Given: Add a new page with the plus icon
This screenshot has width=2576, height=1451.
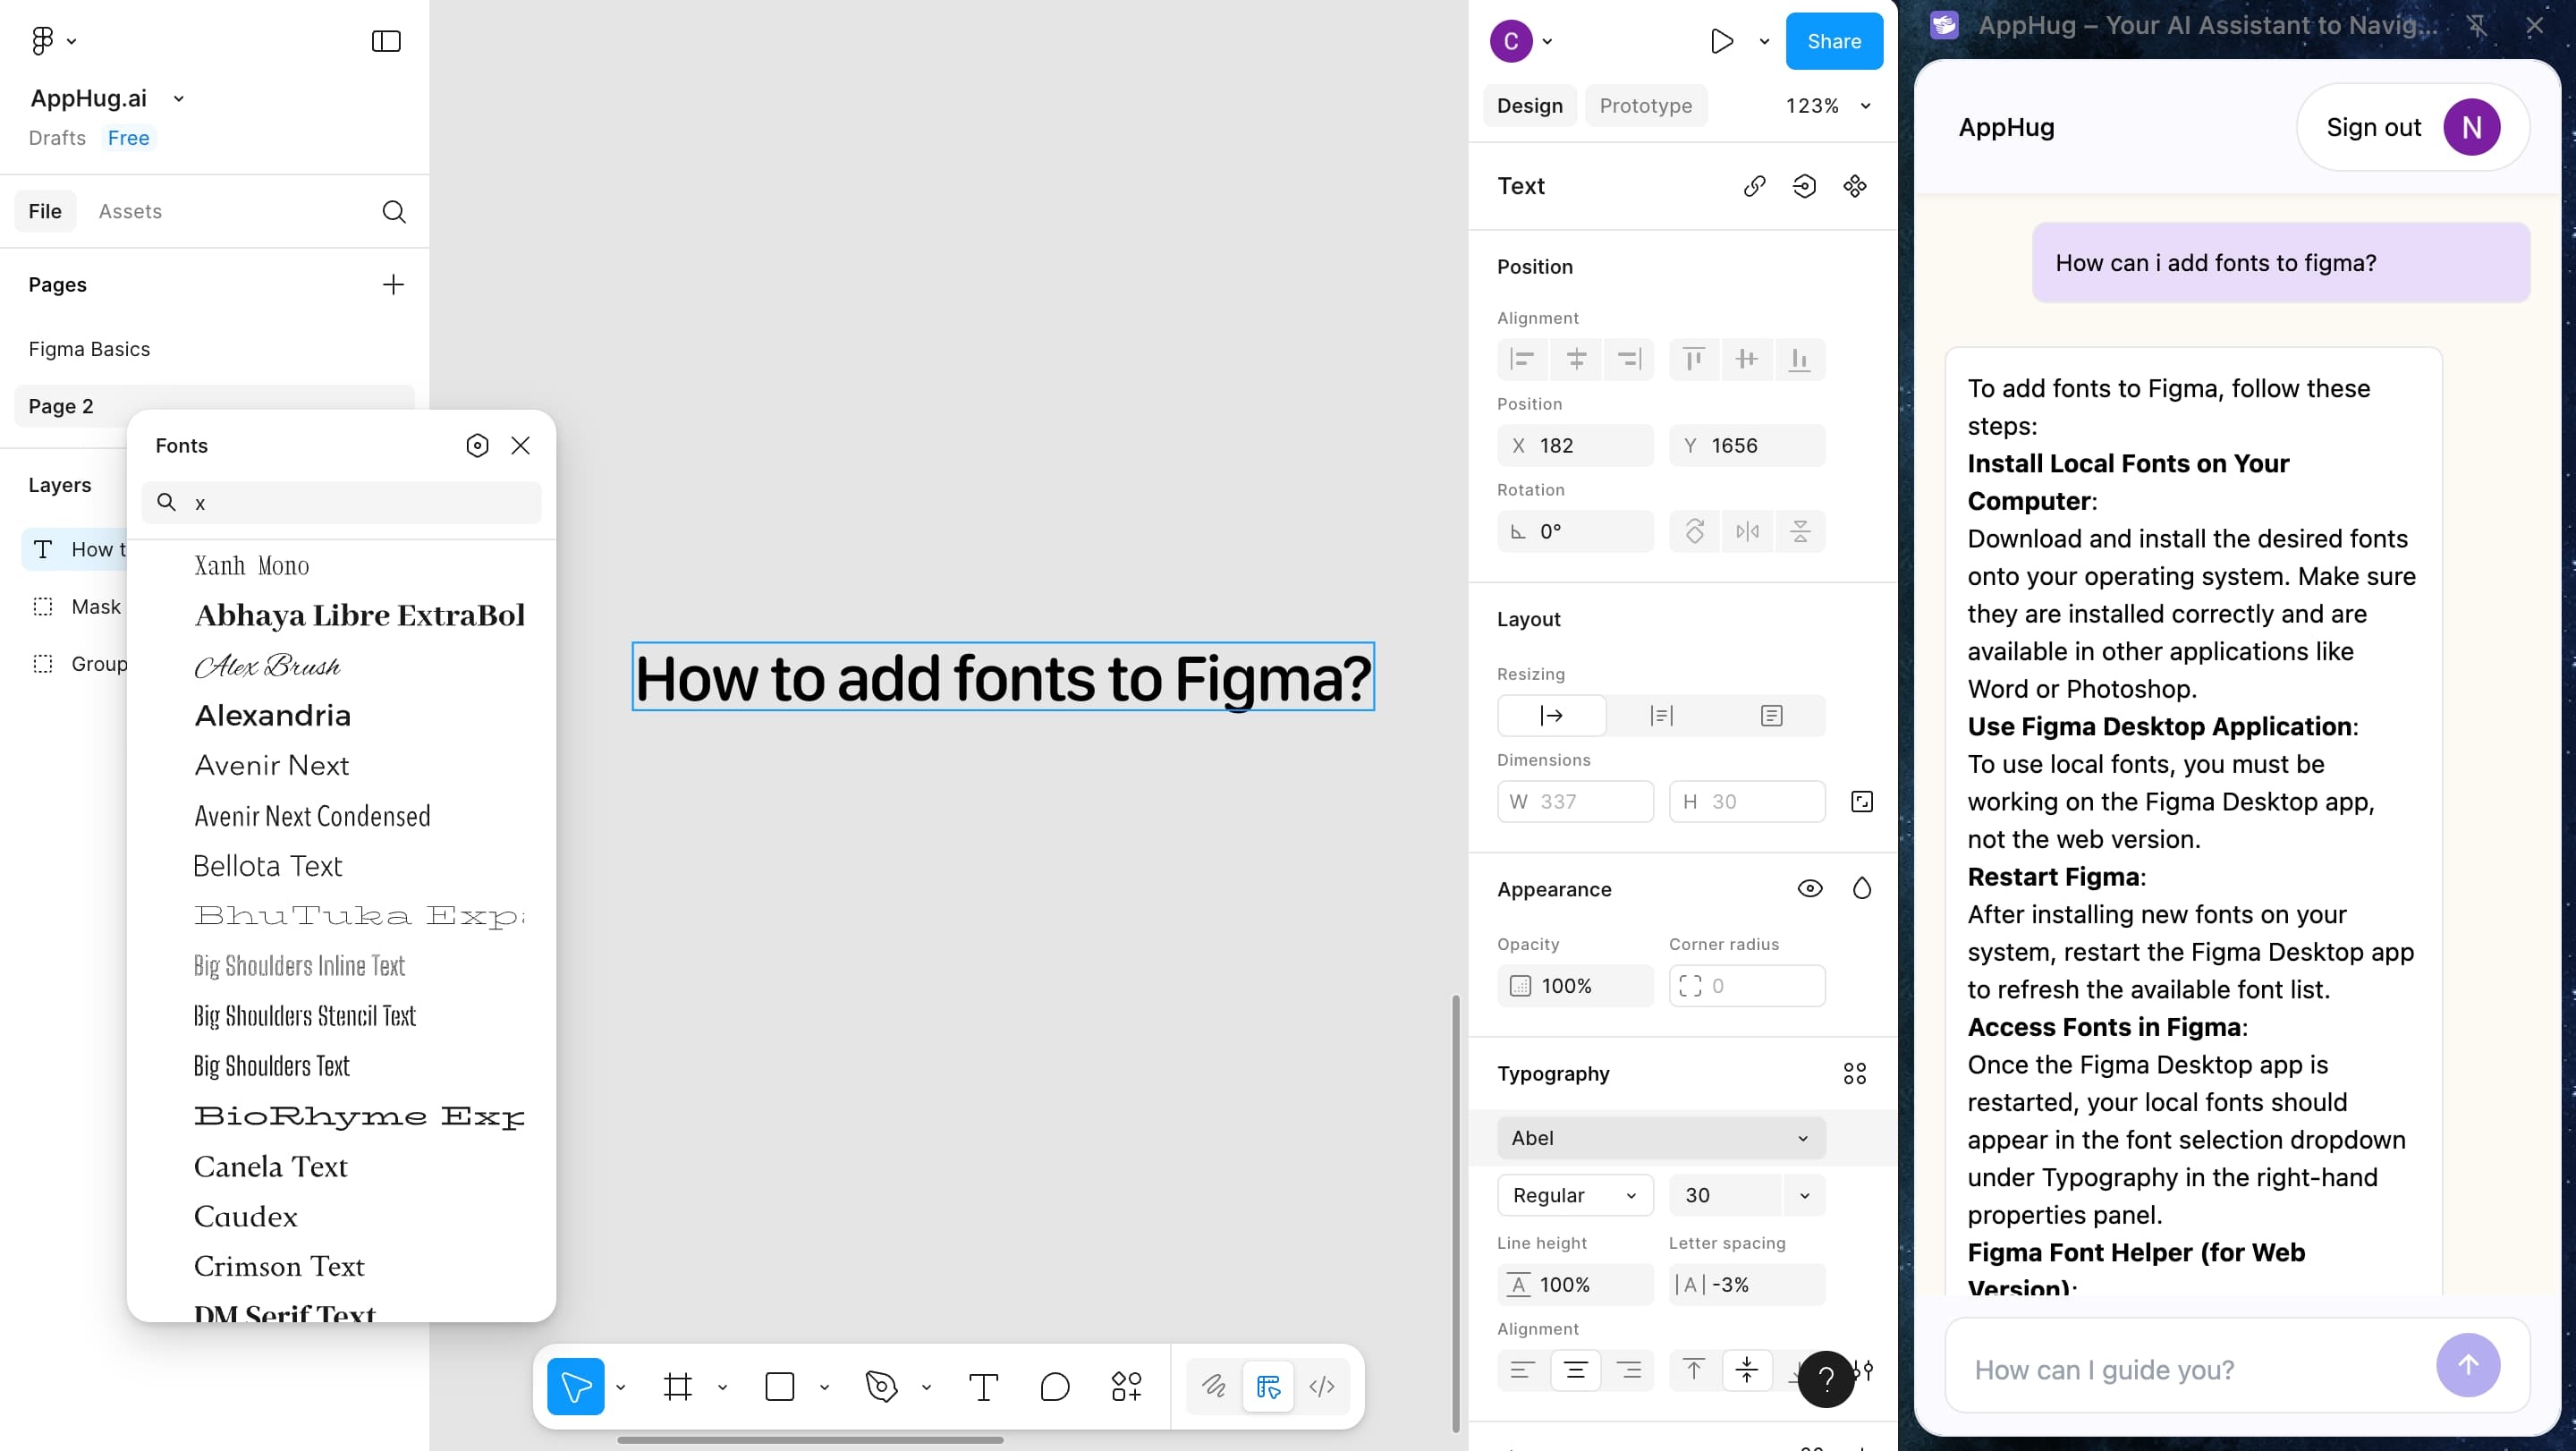Looking at the screenshot, I should (393, 285).
